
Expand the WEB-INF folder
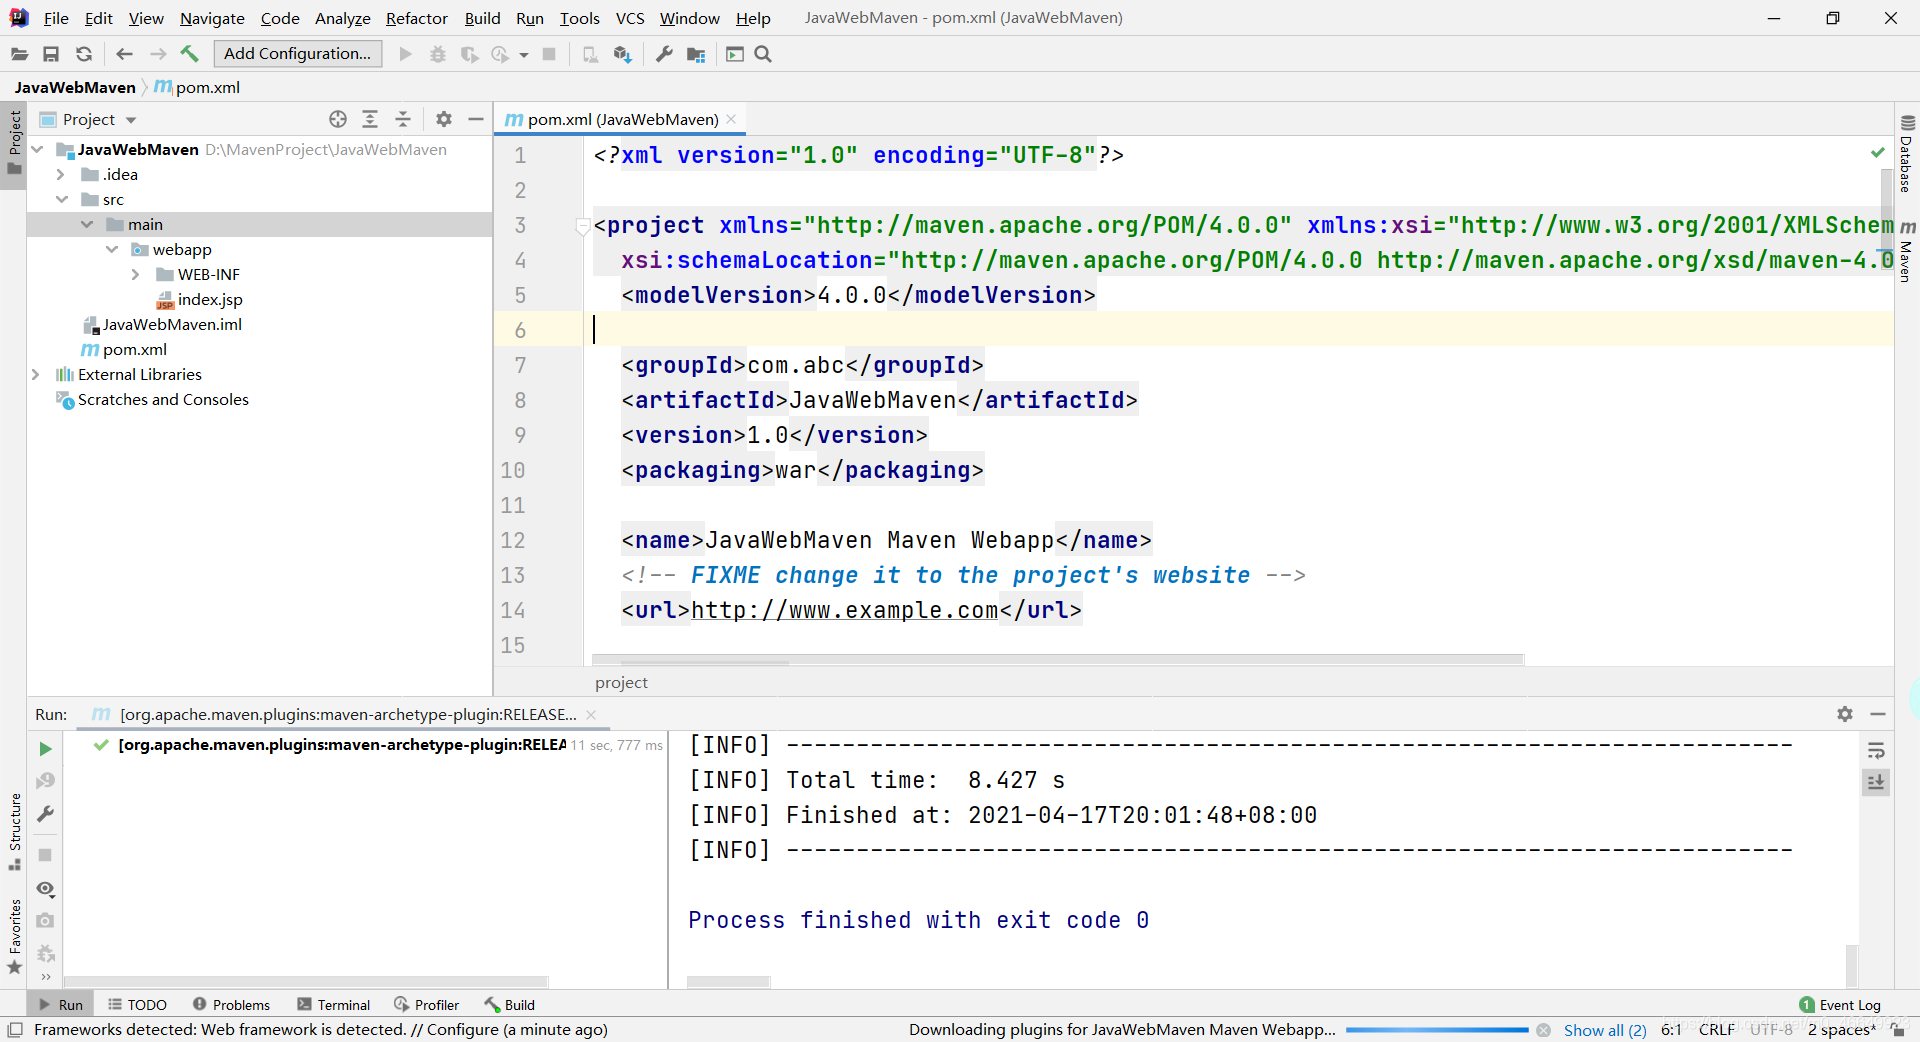click(x=136, y=274)
